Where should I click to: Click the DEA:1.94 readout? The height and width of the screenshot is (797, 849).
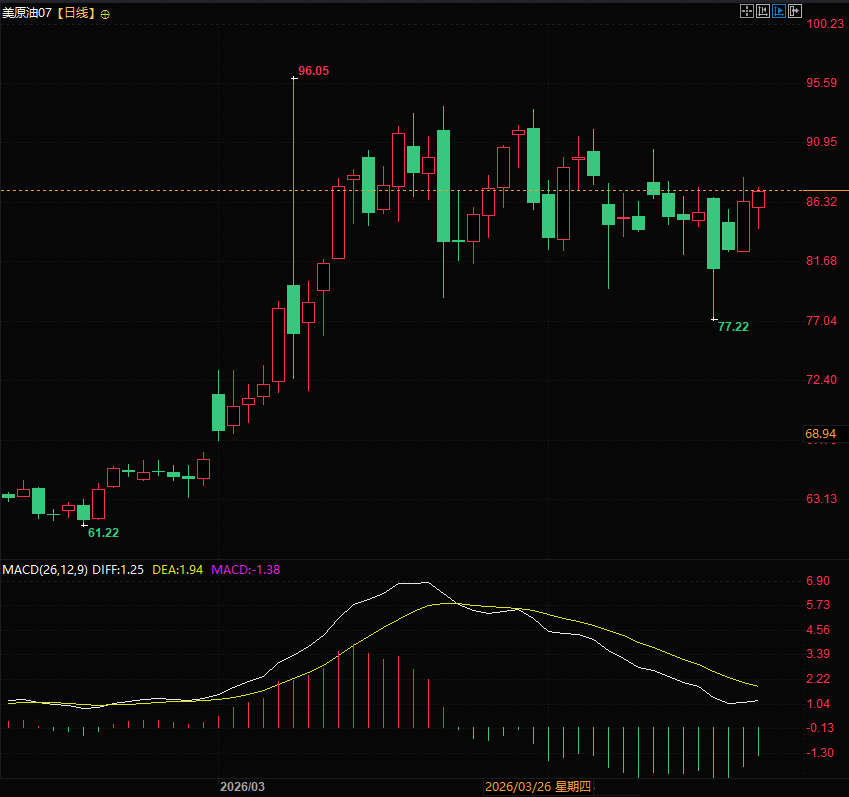178,570
